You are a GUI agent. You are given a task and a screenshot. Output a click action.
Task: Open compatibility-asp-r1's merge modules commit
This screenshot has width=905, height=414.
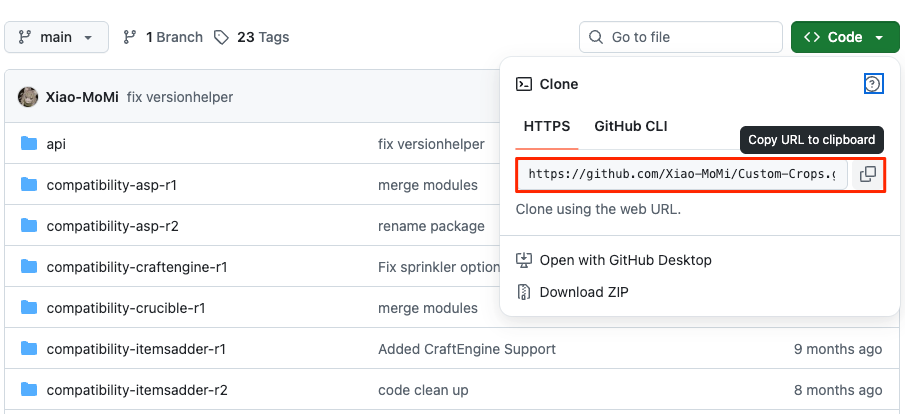(428, 185)
